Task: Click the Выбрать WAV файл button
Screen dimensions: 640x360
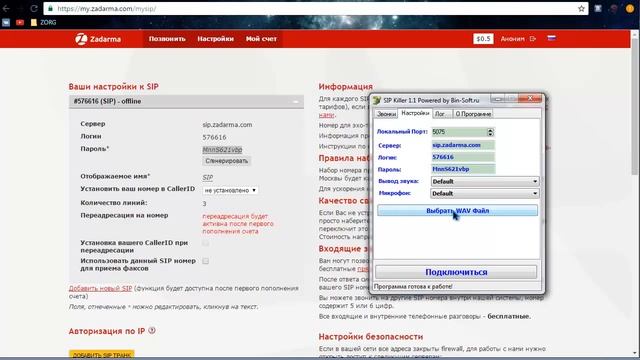Action: click(458, 211)
